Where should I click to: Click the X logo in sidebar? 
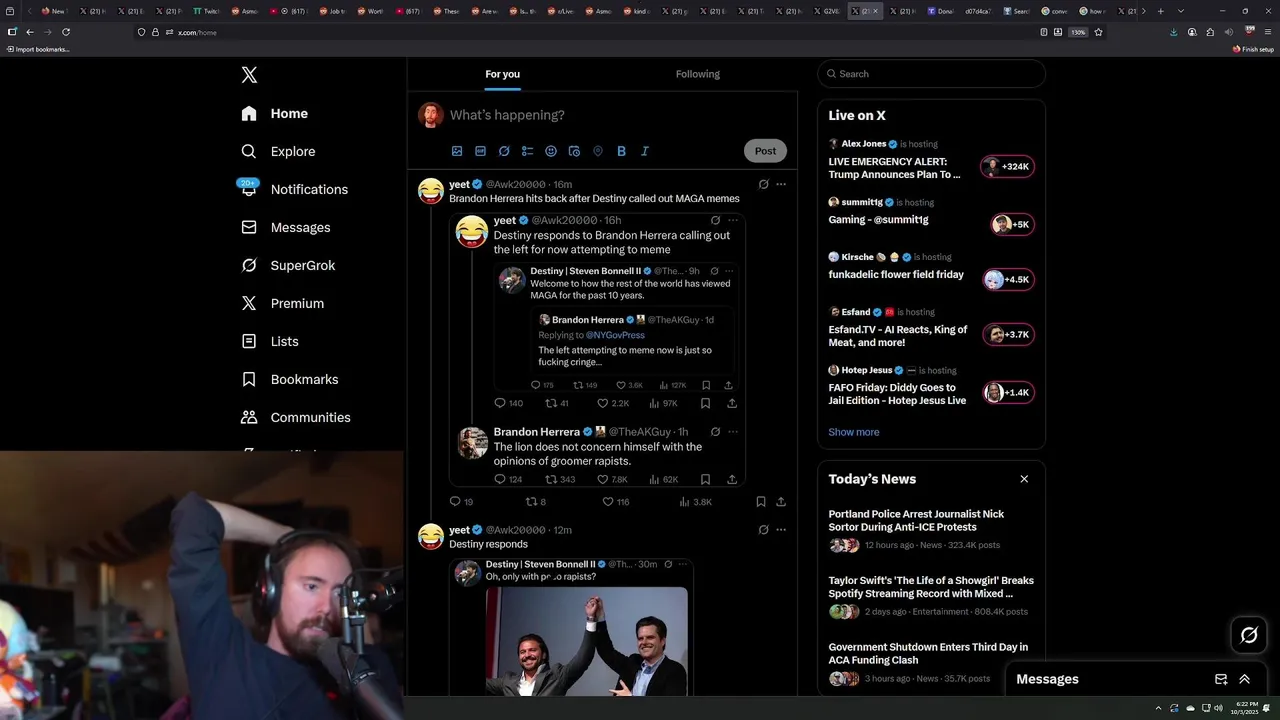249,75
